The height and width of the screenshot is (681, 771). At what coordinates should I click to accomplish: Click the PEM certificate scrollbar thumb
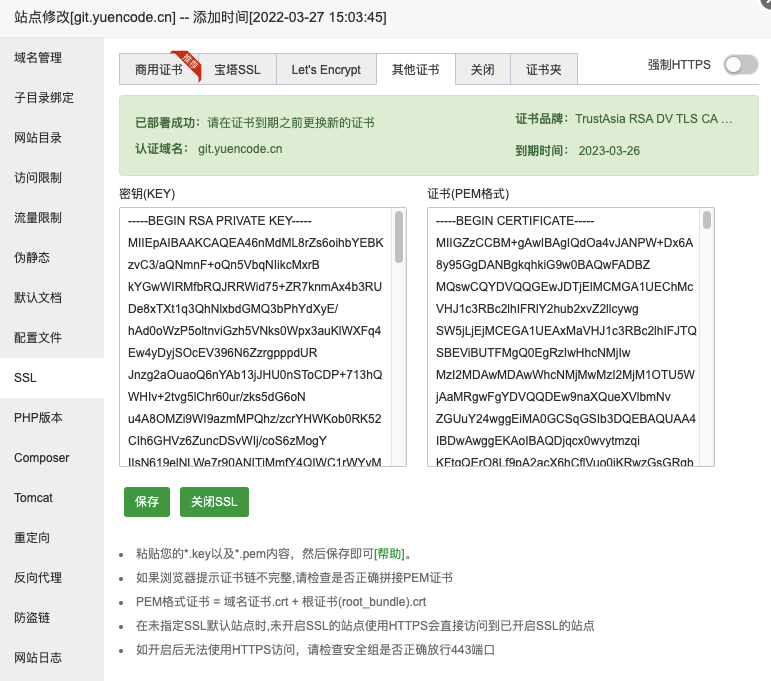[x=707, y=220]
